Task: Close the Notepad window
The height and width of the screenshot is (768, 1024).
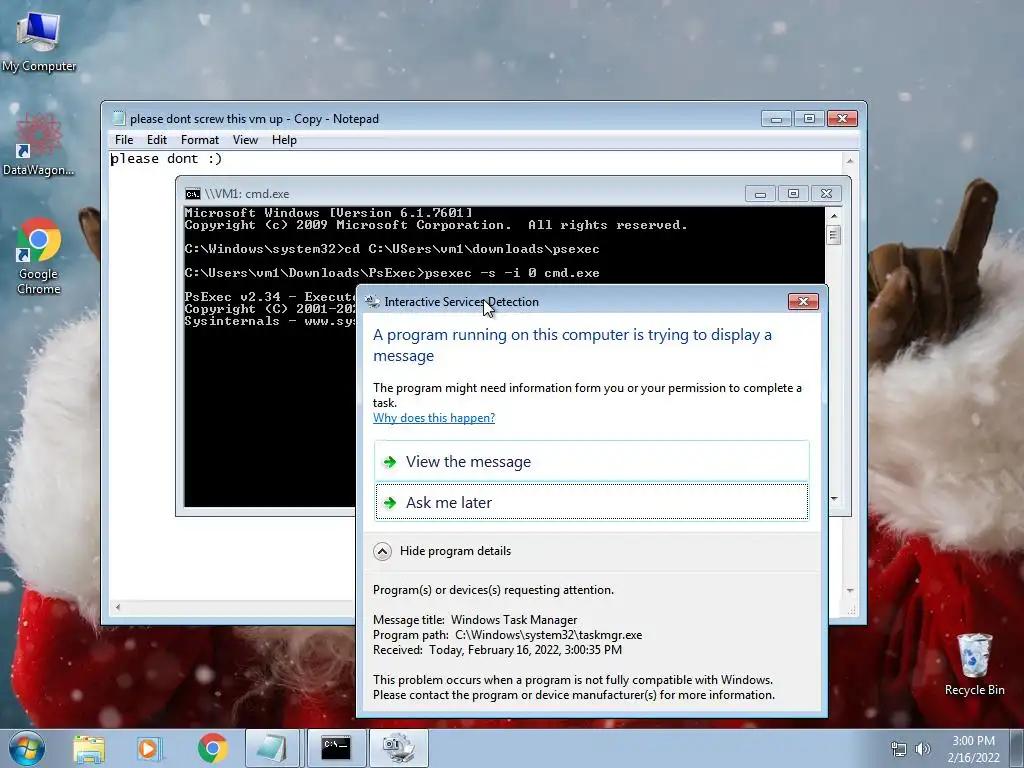Action: click(842, 119)
